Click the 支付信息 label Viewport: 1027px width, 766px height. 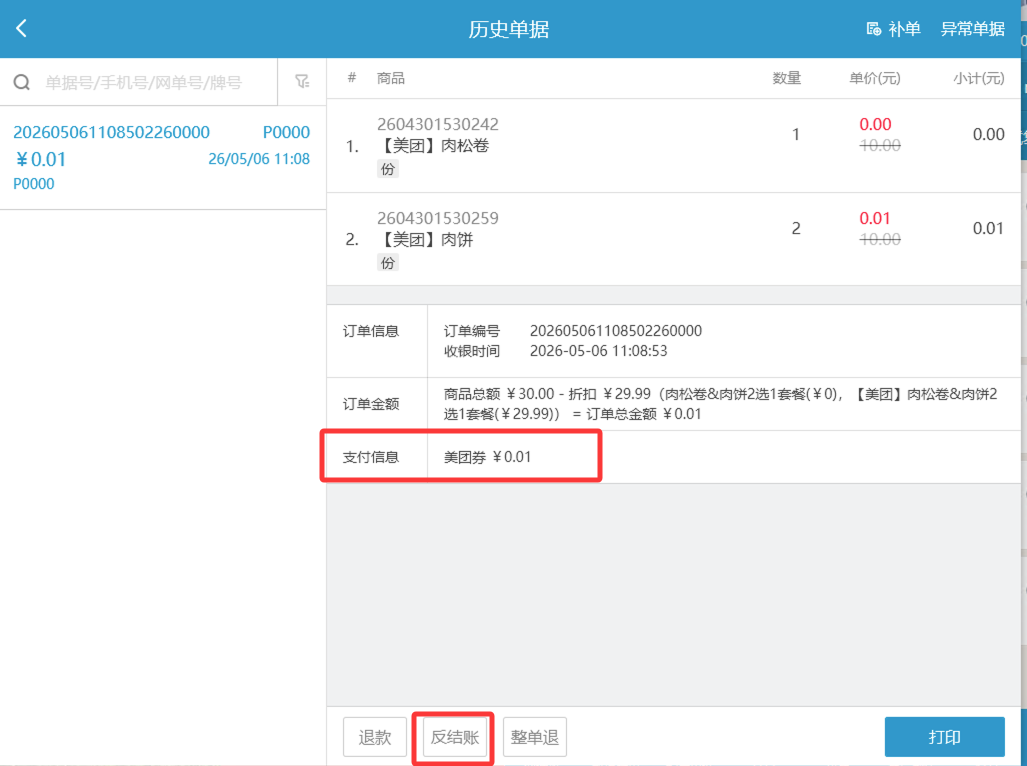click(371, 457)
